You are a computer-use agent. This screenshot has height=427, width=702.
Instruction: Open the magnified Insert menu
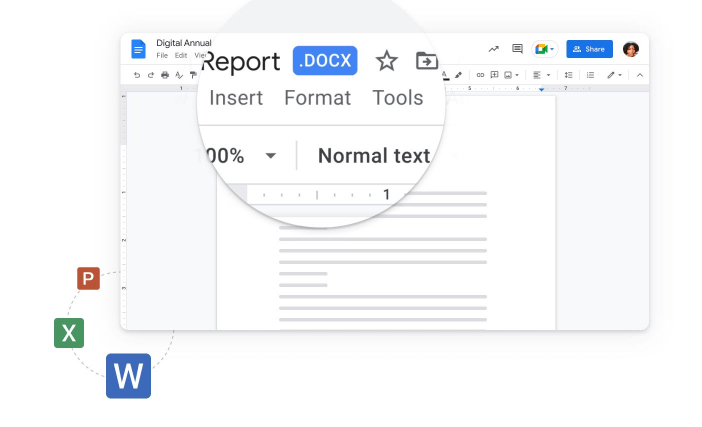click(236, 98)
